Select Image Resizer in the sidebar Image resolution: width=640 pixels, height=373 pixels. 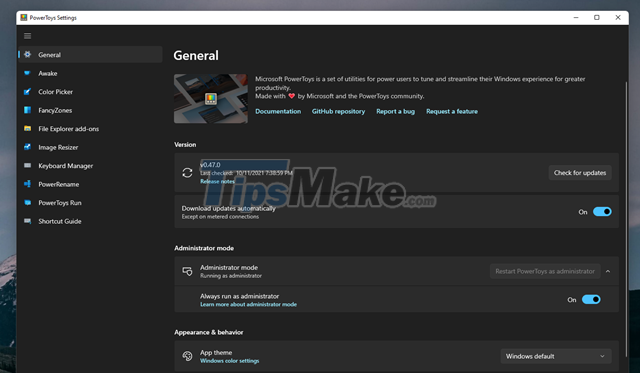[x=90, y=147]
